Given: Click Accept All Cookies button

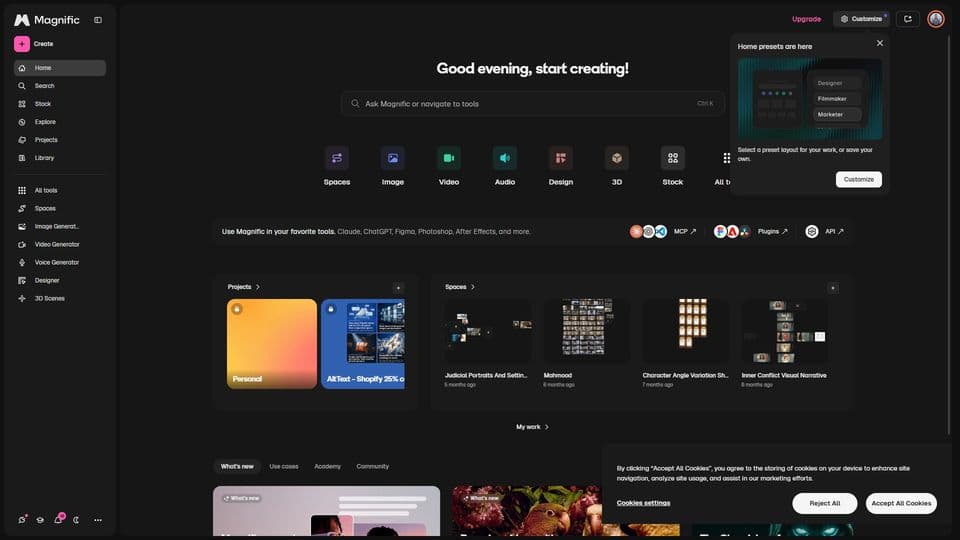Looking at the screenshot, I should (901, 503).
